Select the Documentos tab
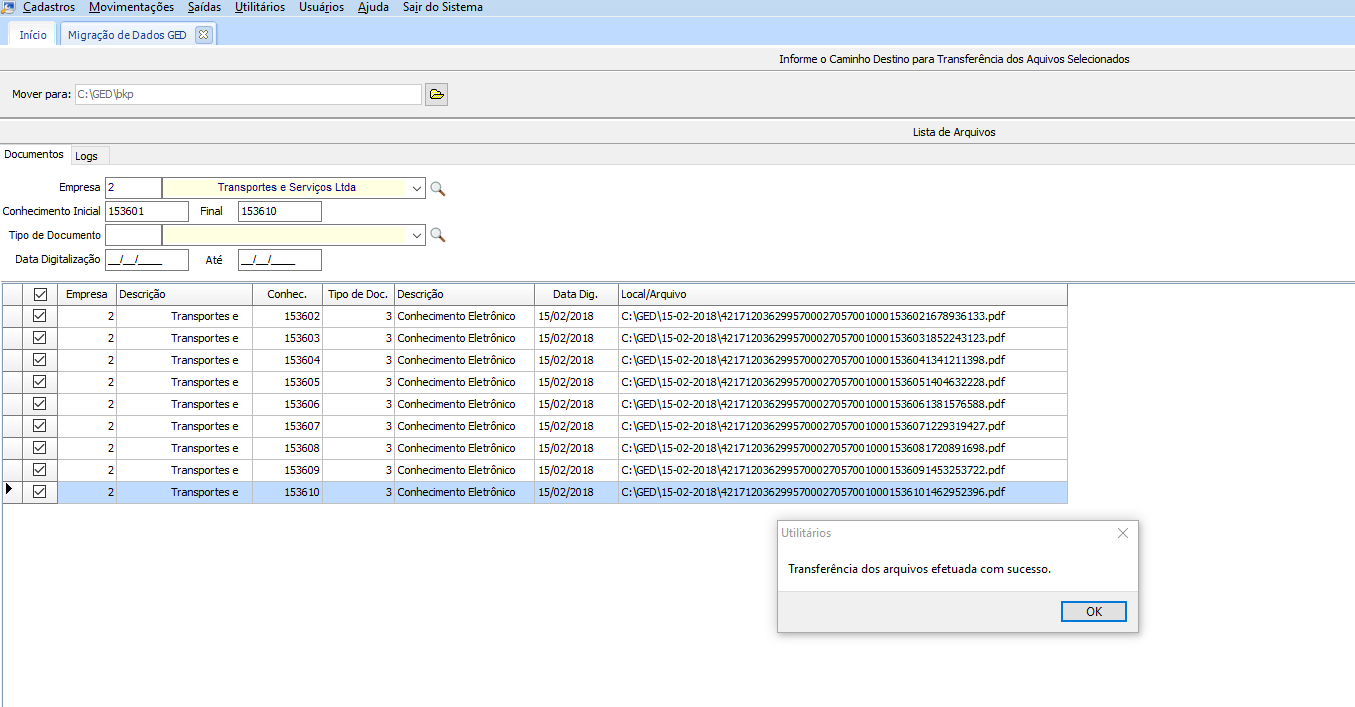 tap(34, 155)
